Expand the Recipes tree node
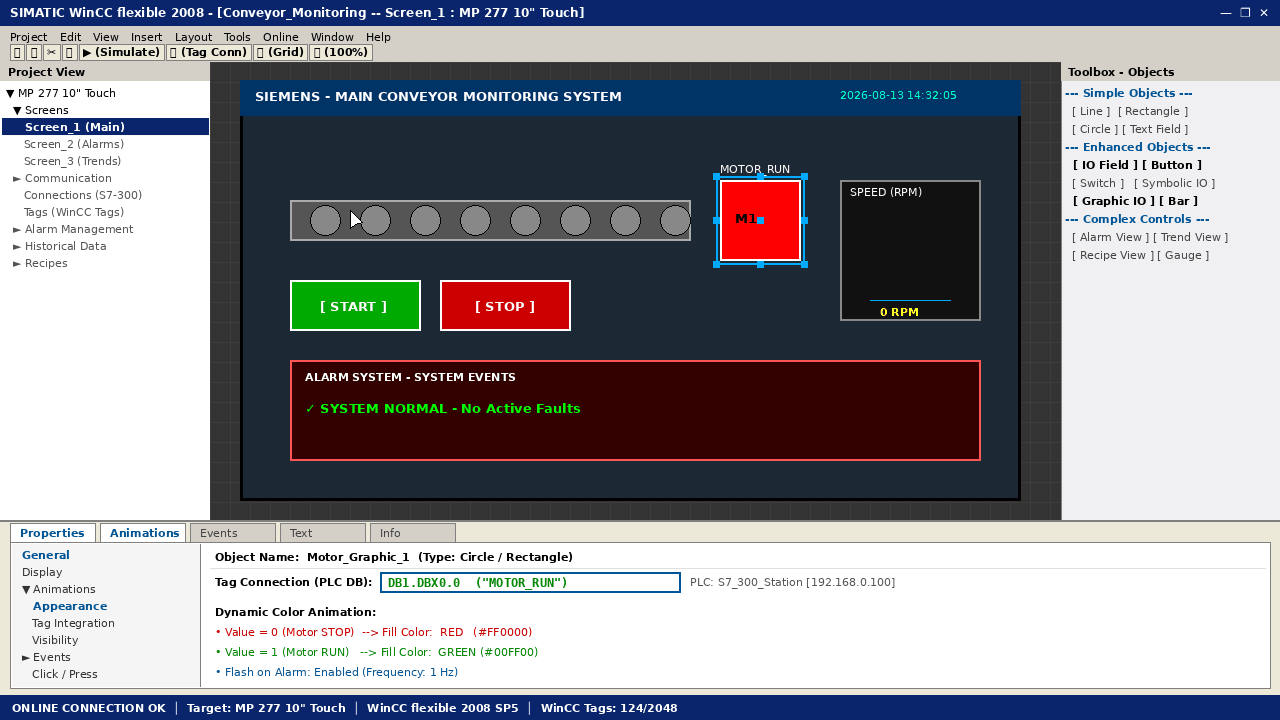Viewport: 1280px width, 720px height. click(17, 263)
